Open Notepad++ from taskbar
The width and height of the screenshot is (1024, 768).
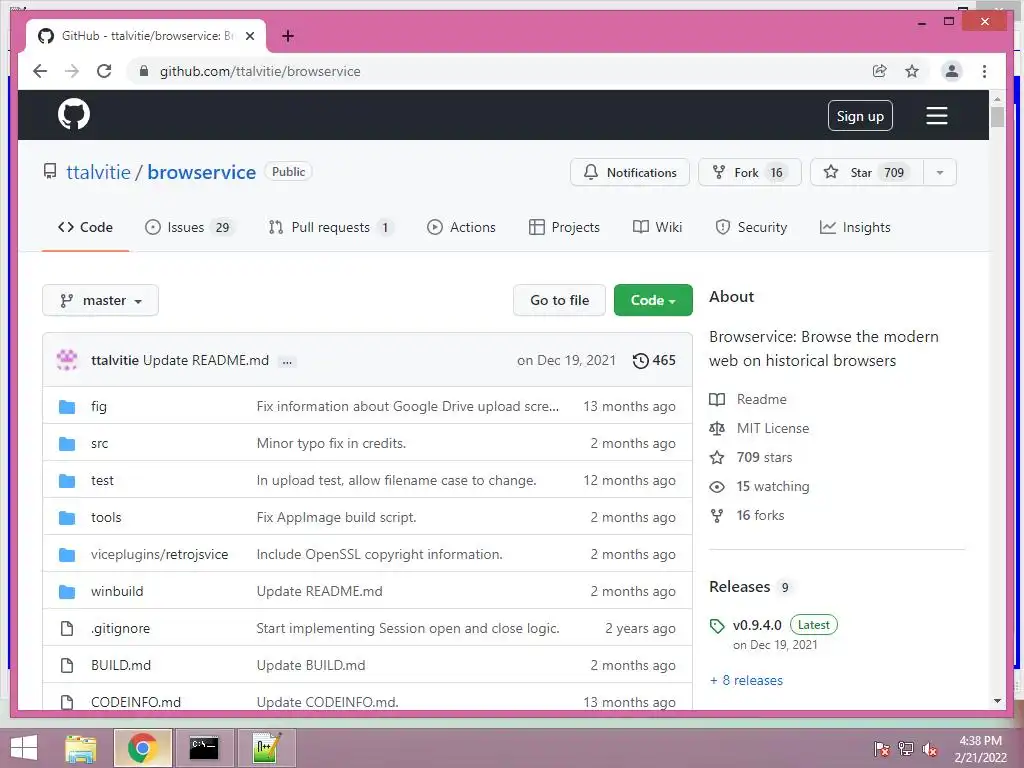(x=266, y=748)
